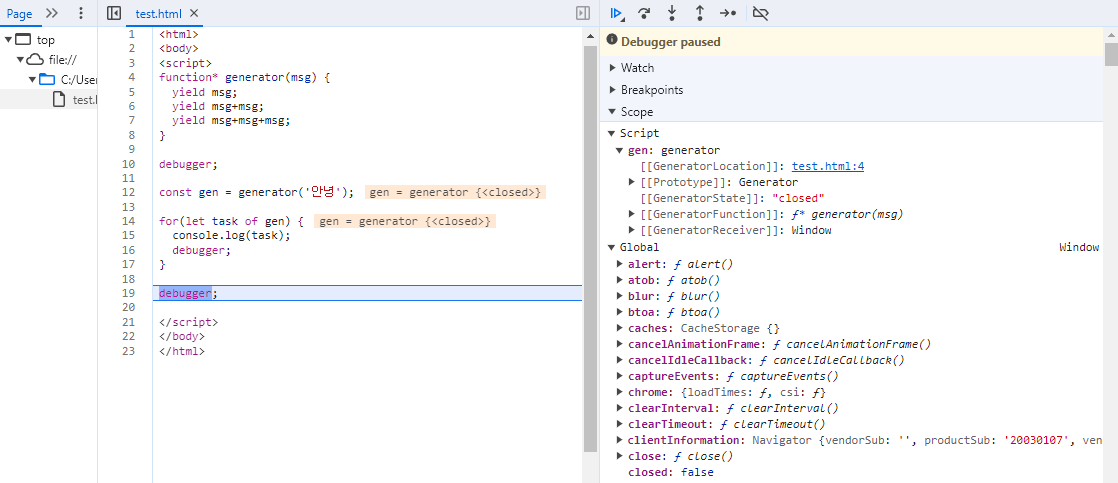Expand captureEvents entry
The height and width of the screenshot is (483, 1118).
(x=620, y=376)
